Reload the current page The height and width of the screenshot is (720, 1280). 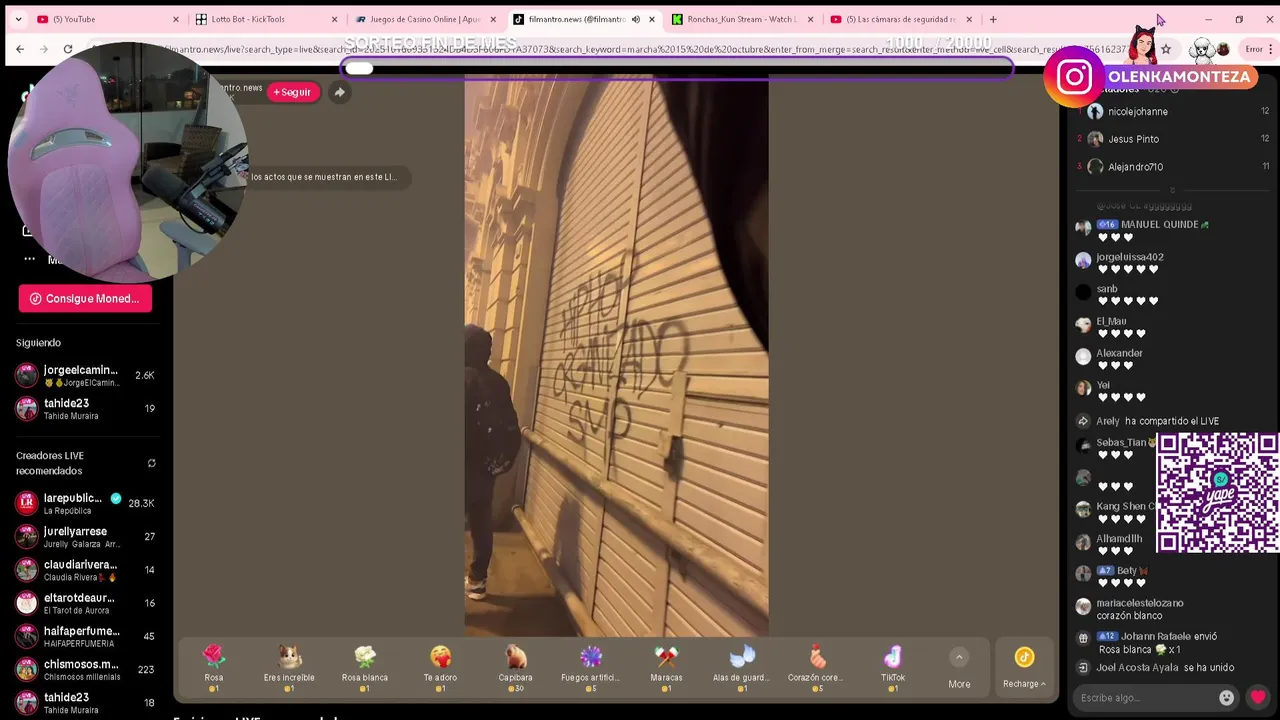pyautogui.click(x=68, y=49)
